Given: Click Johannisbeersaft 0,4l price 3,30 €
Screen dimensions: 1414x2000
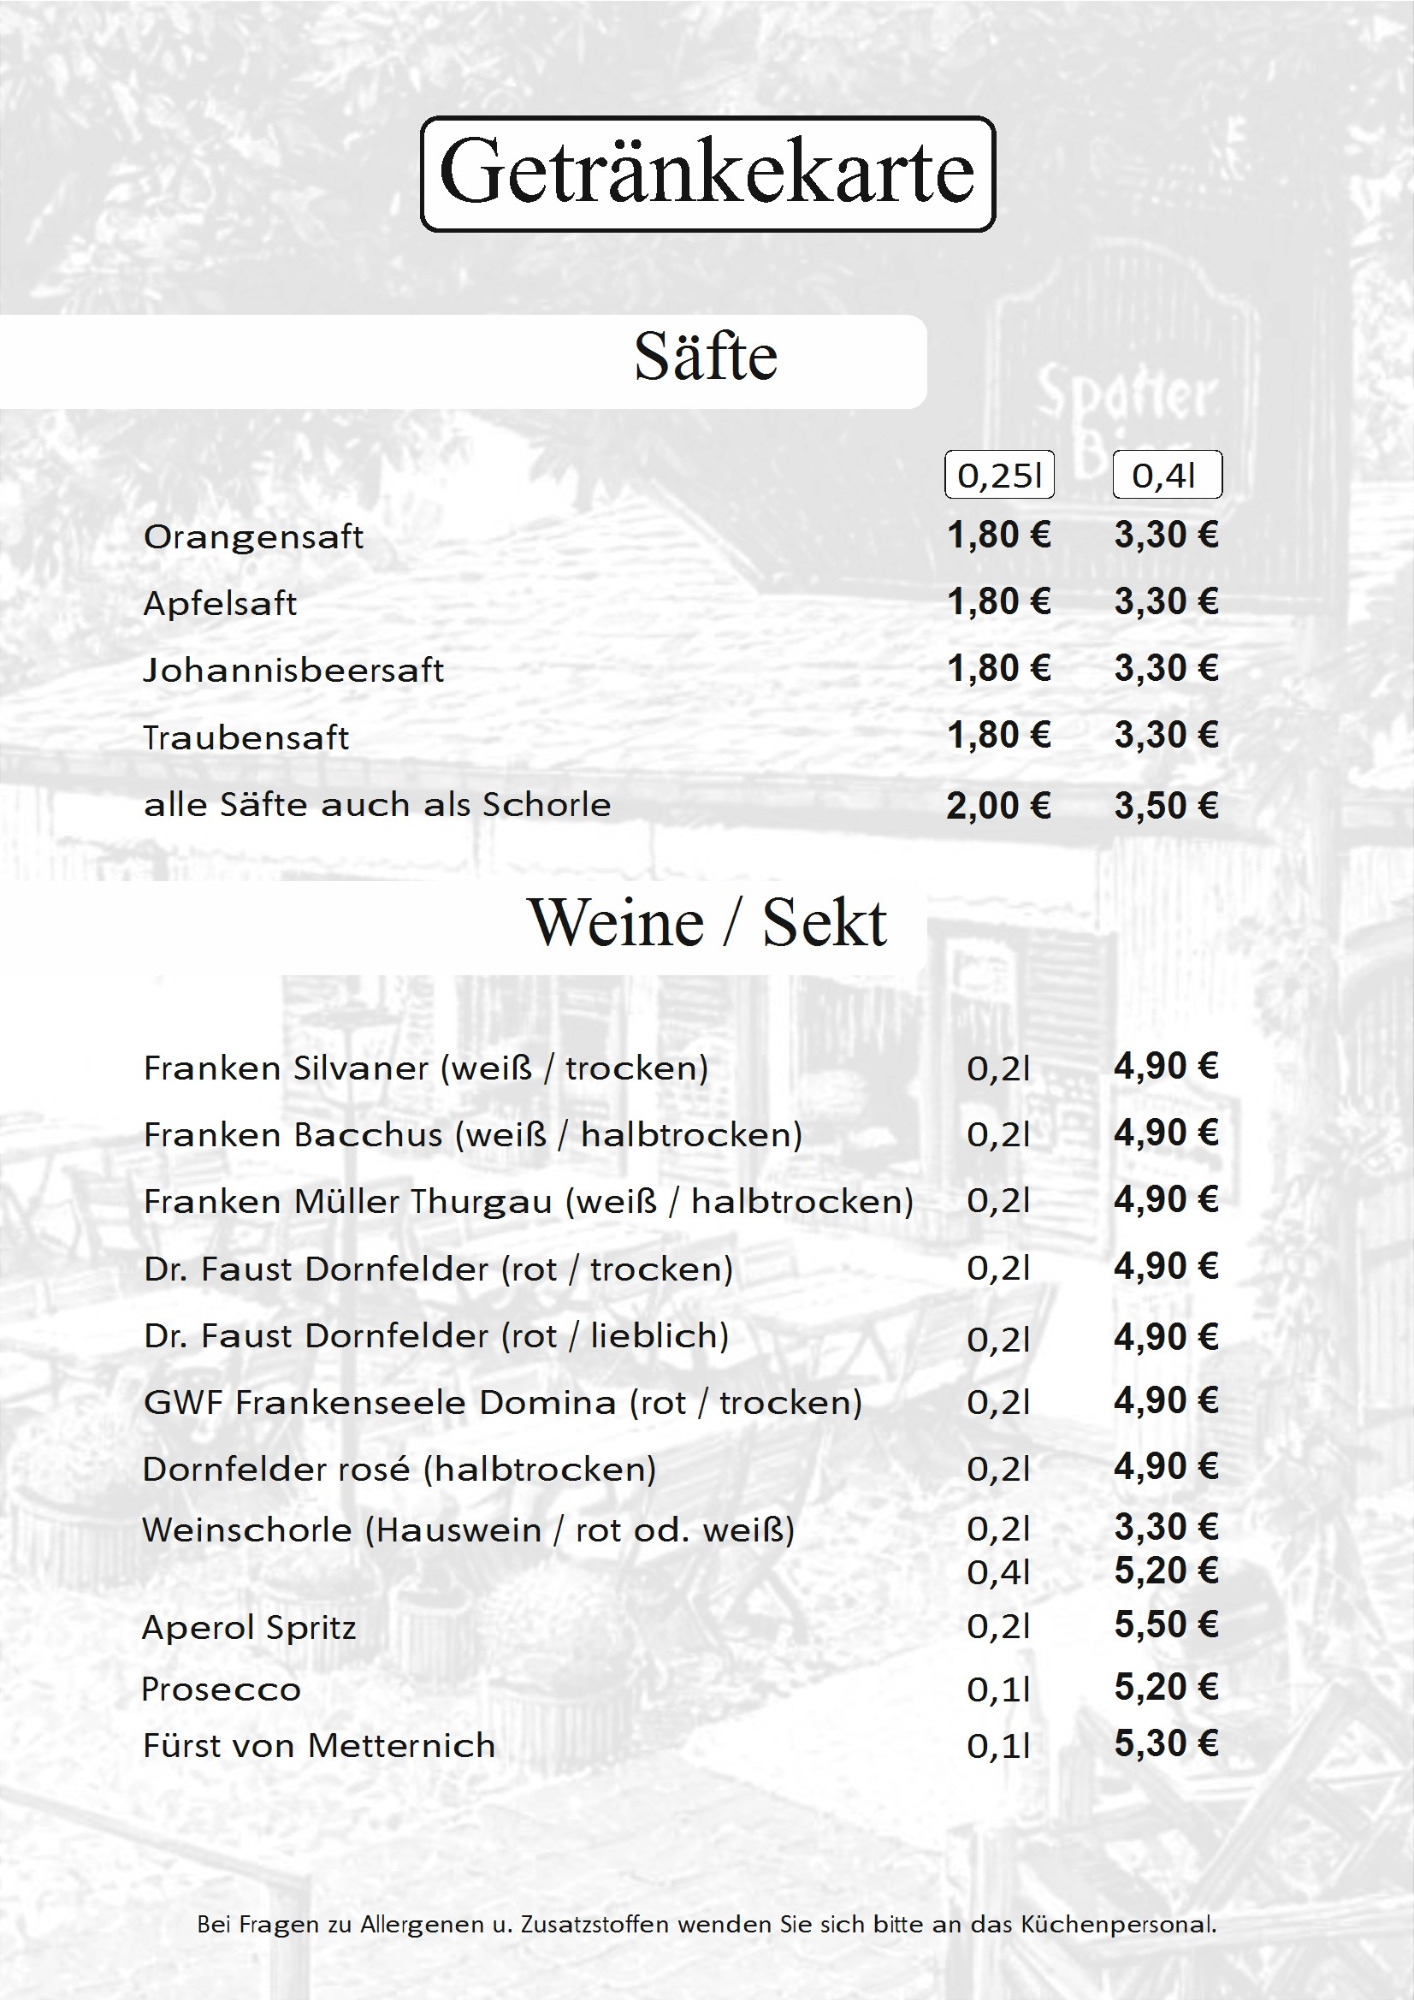Looking at the screenshot, I should pyautogui.click(x=1167, y=669).
